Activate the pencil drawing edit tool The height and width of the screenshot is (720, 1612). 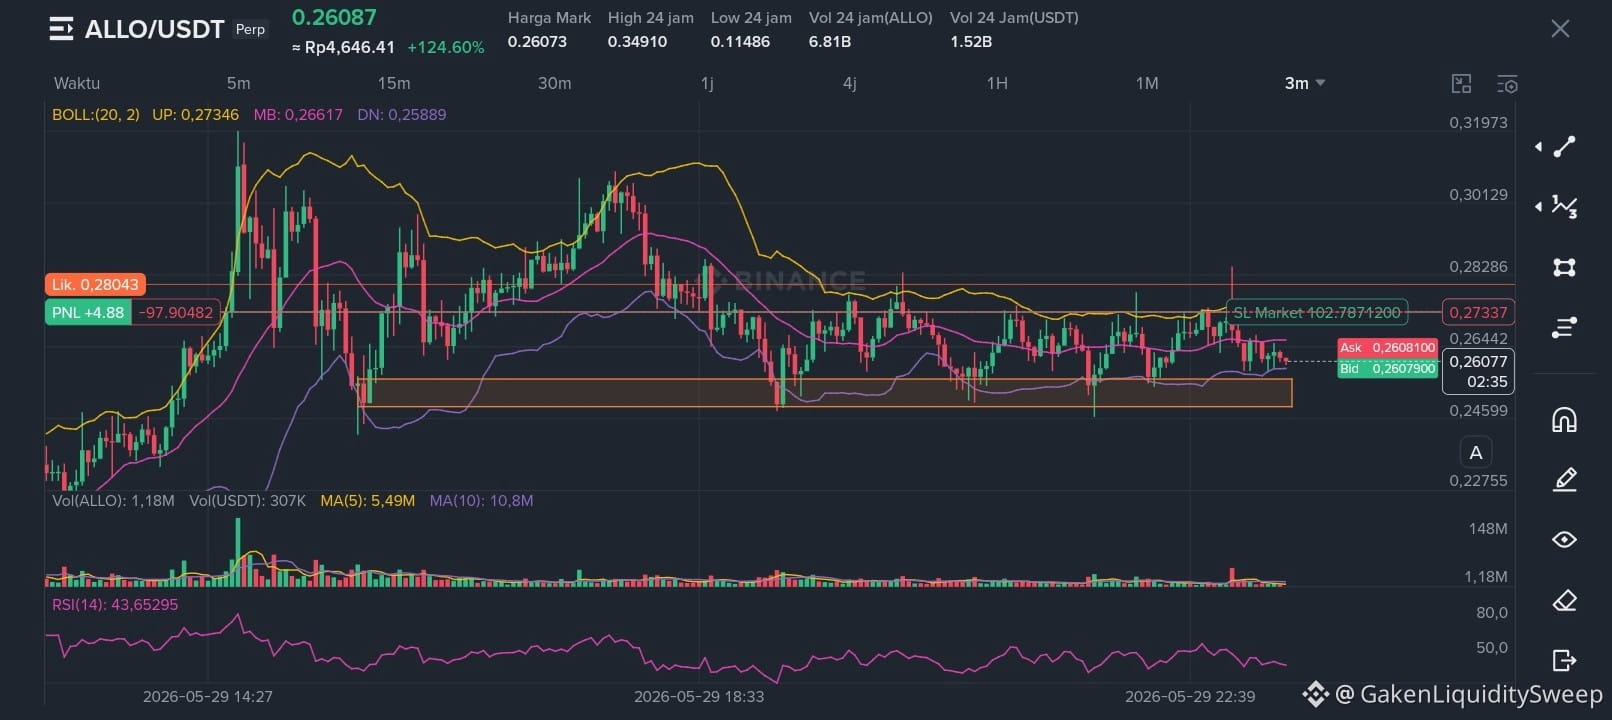(1564, 480)
